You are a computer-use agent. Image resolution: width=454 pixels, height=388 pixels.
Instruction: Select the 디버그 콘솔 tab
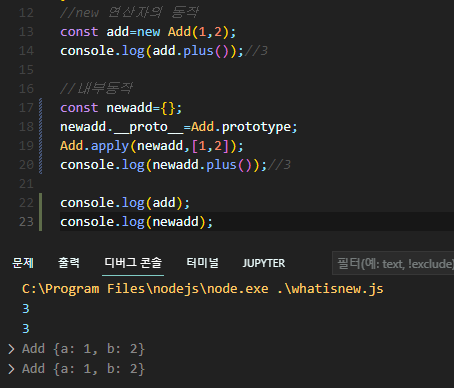click(133, 263)
